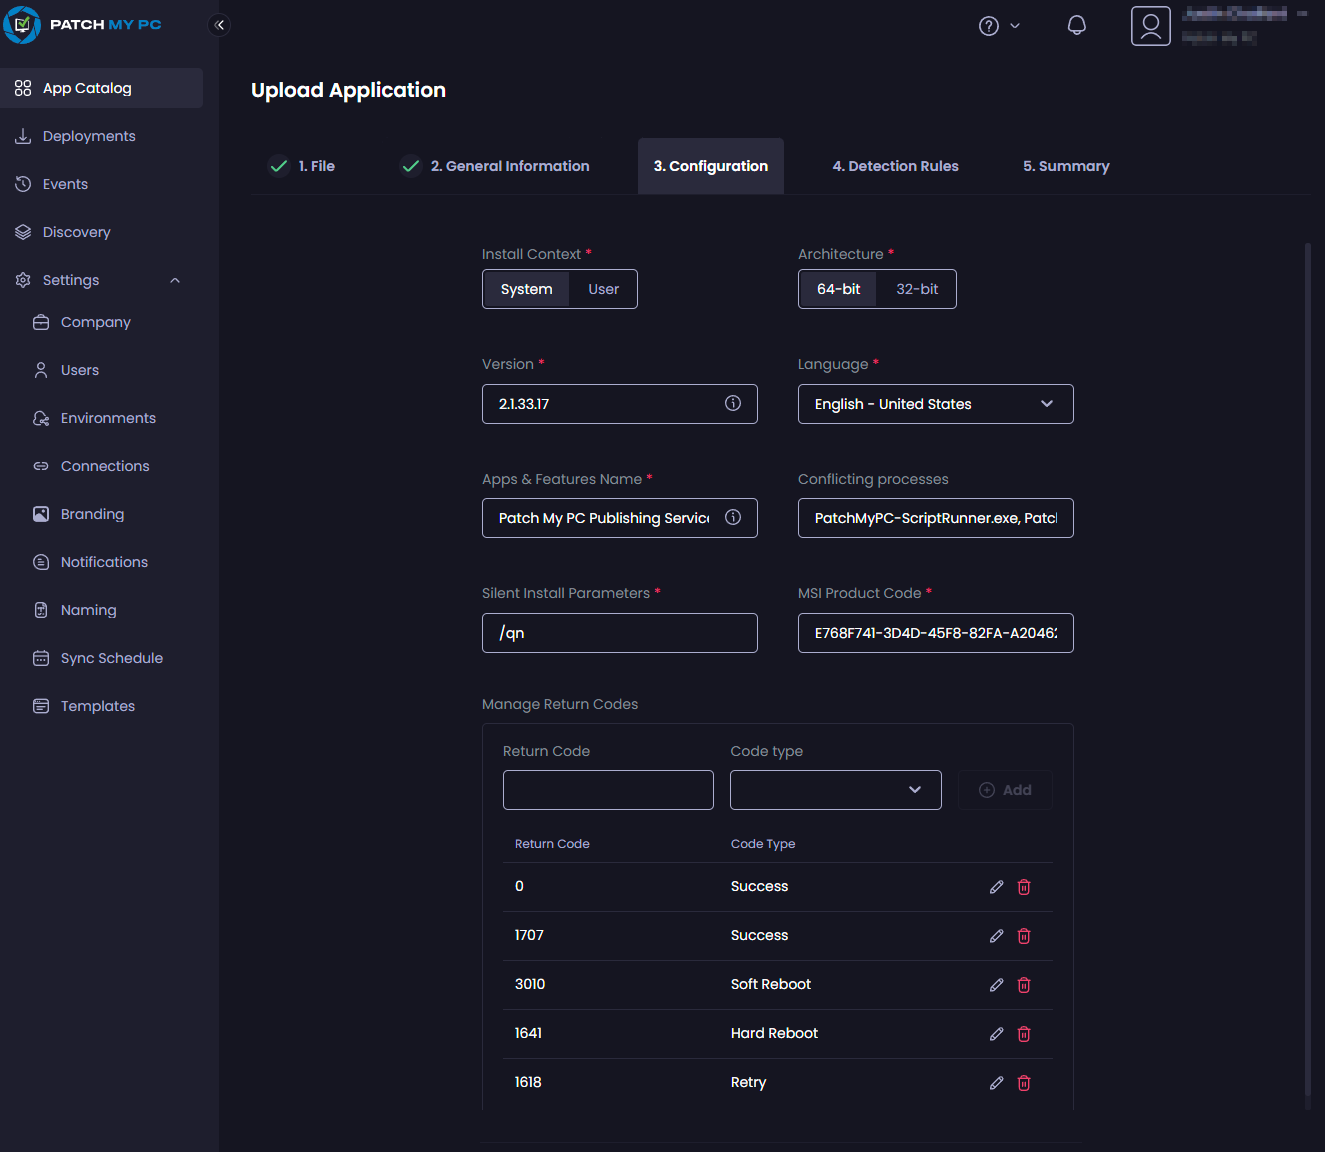The image size is (1325, 1152).
Task: Open the Code type dropdown
Action: pyautogui.click(x=835, y=789)
